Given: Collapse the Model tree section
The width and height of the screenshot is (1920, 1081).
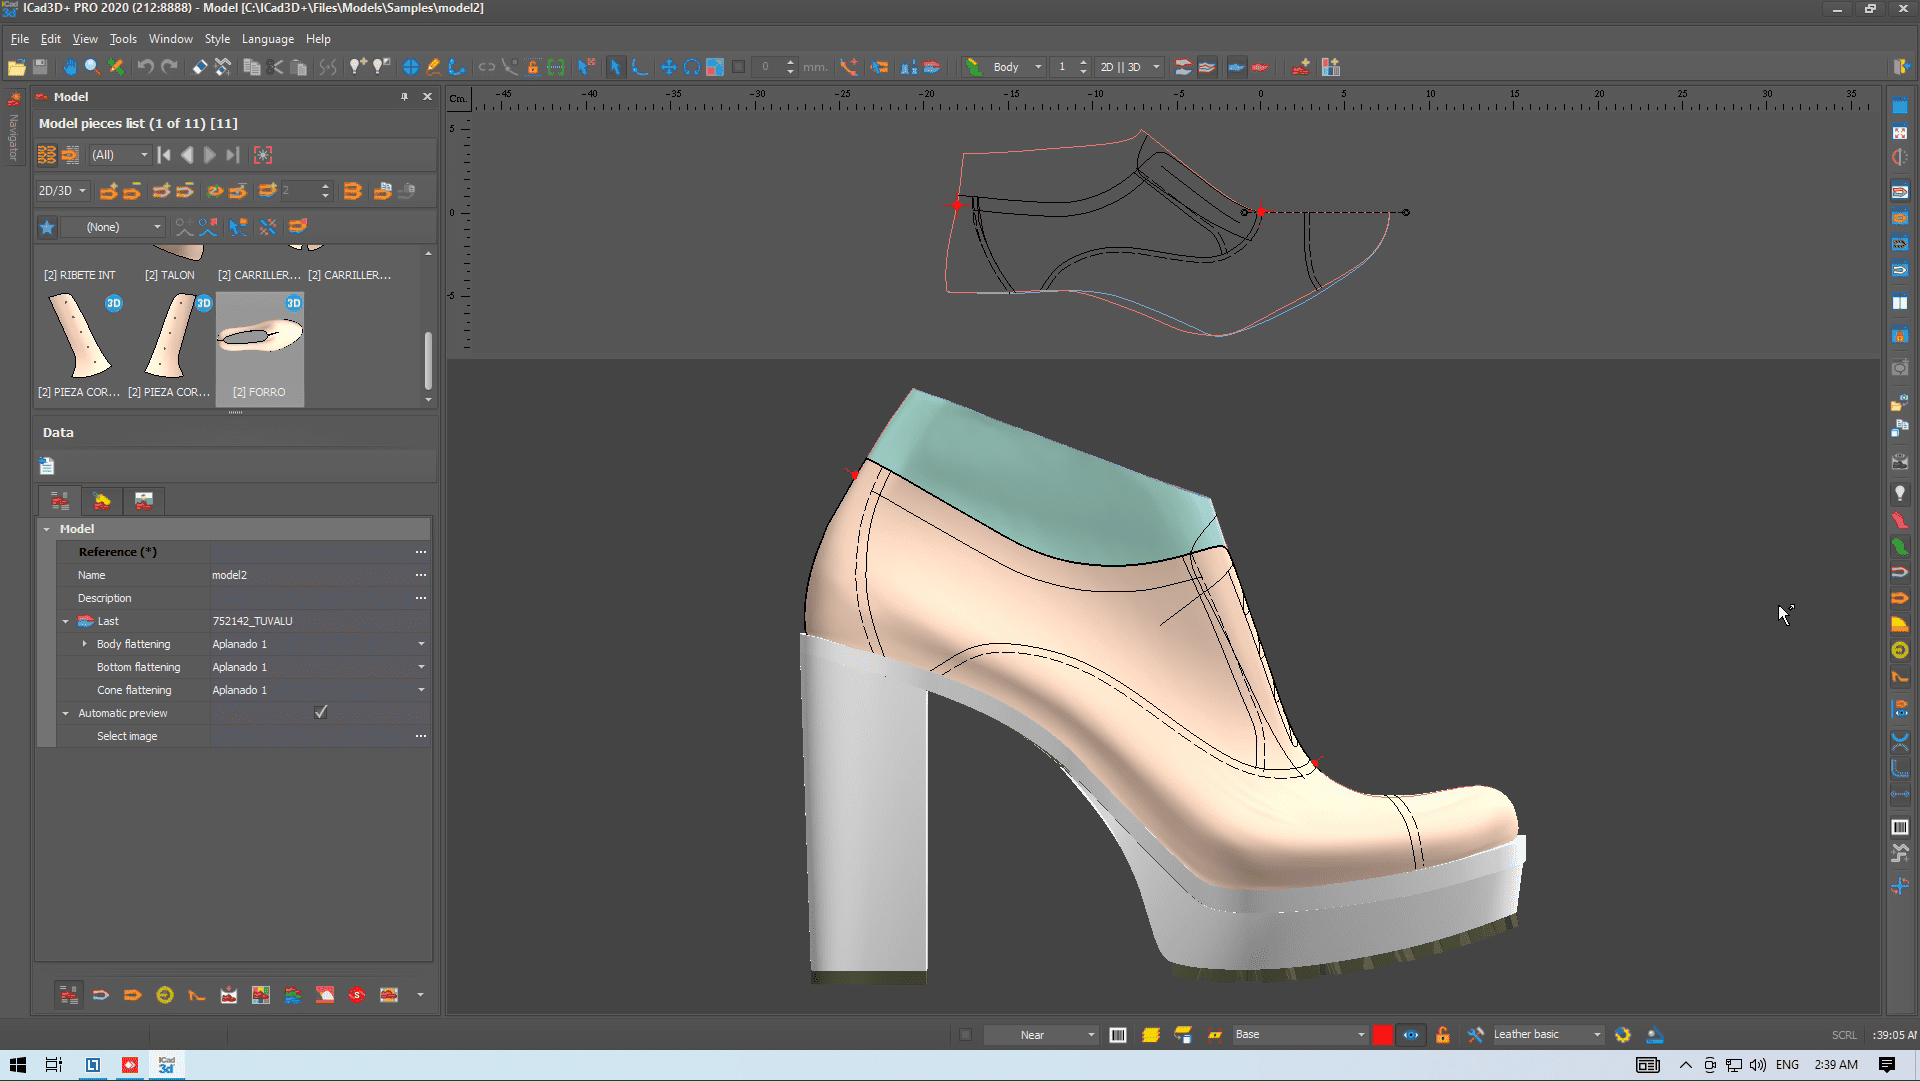Looking at the screenshot, I should (47, 529).
